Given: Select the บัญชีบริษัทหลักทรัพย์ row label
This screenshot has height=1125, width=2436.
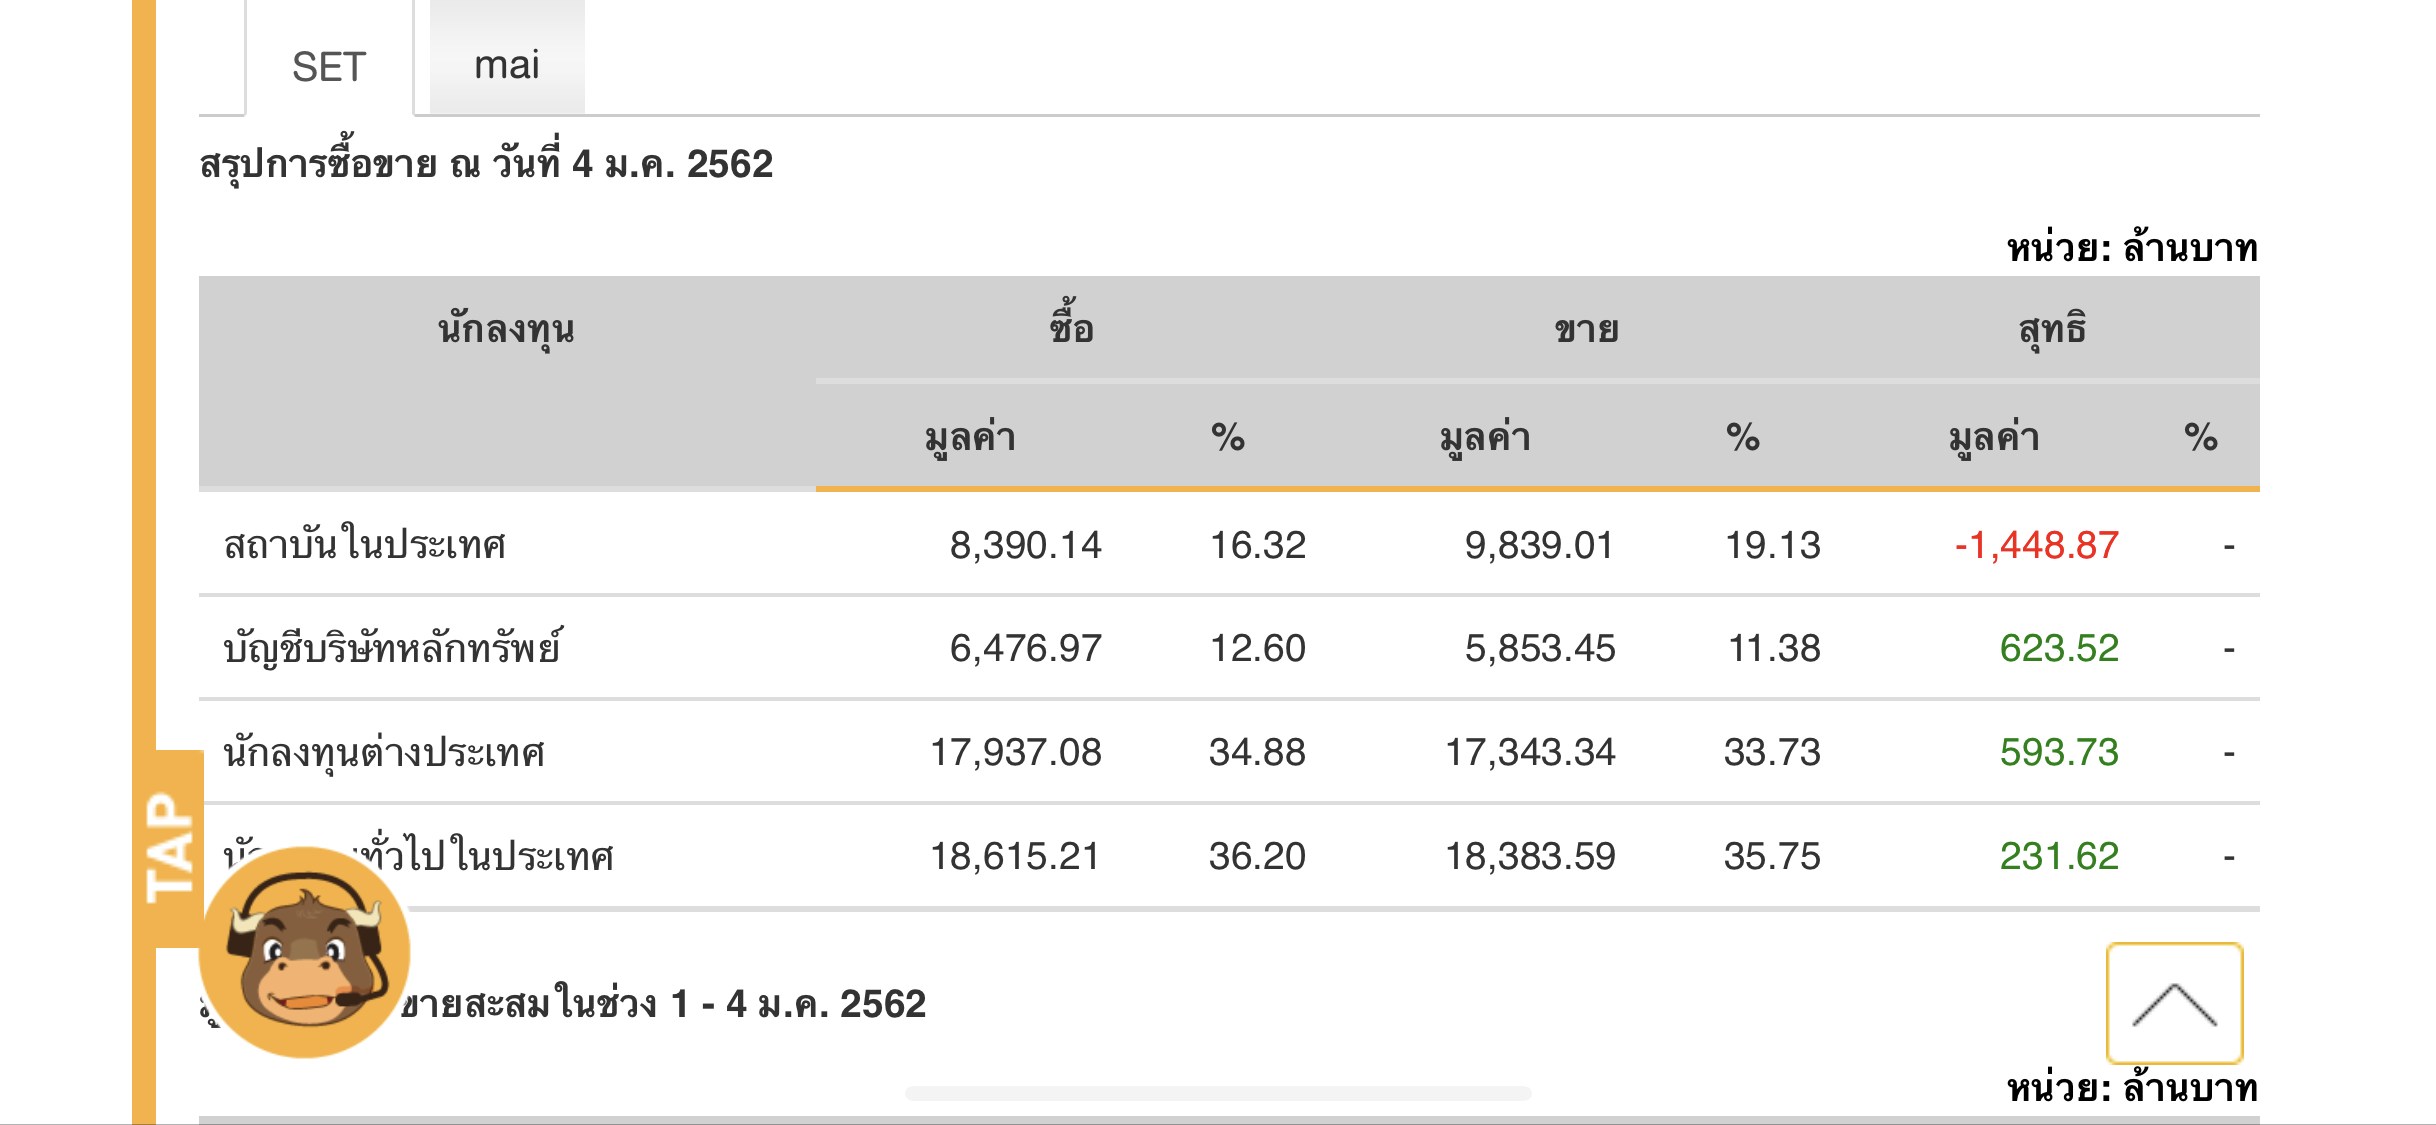Looking at the screenshot, I should (x=393, y=648).
